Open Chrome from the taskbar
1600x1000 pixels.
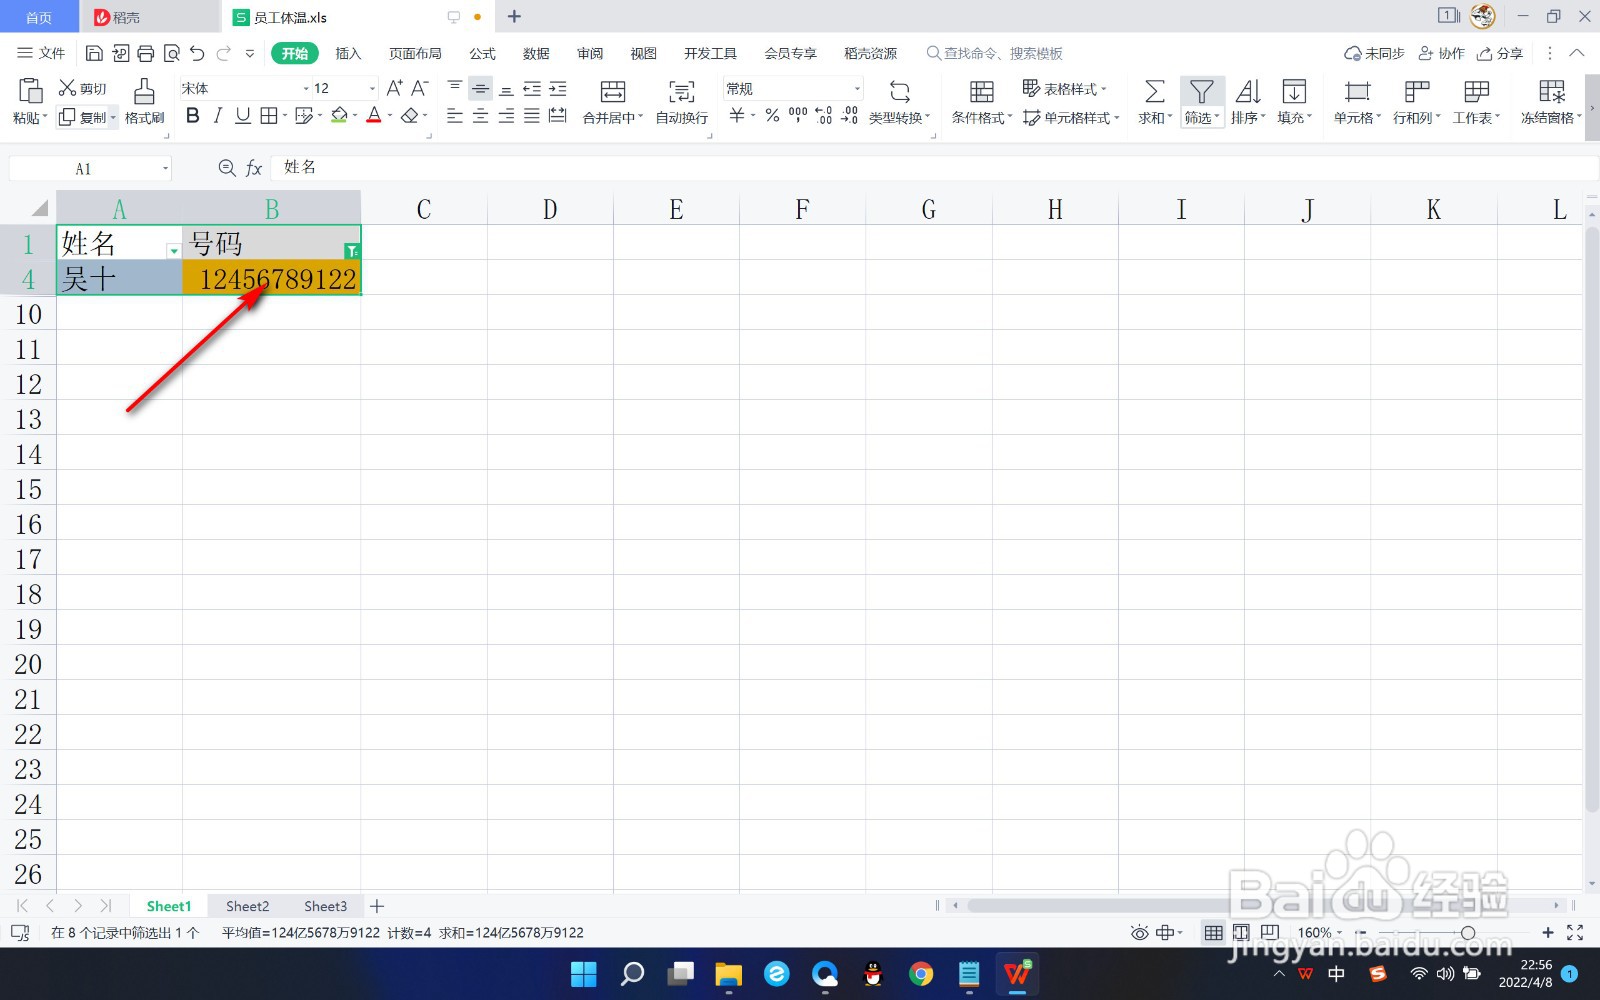click(921, 973)
